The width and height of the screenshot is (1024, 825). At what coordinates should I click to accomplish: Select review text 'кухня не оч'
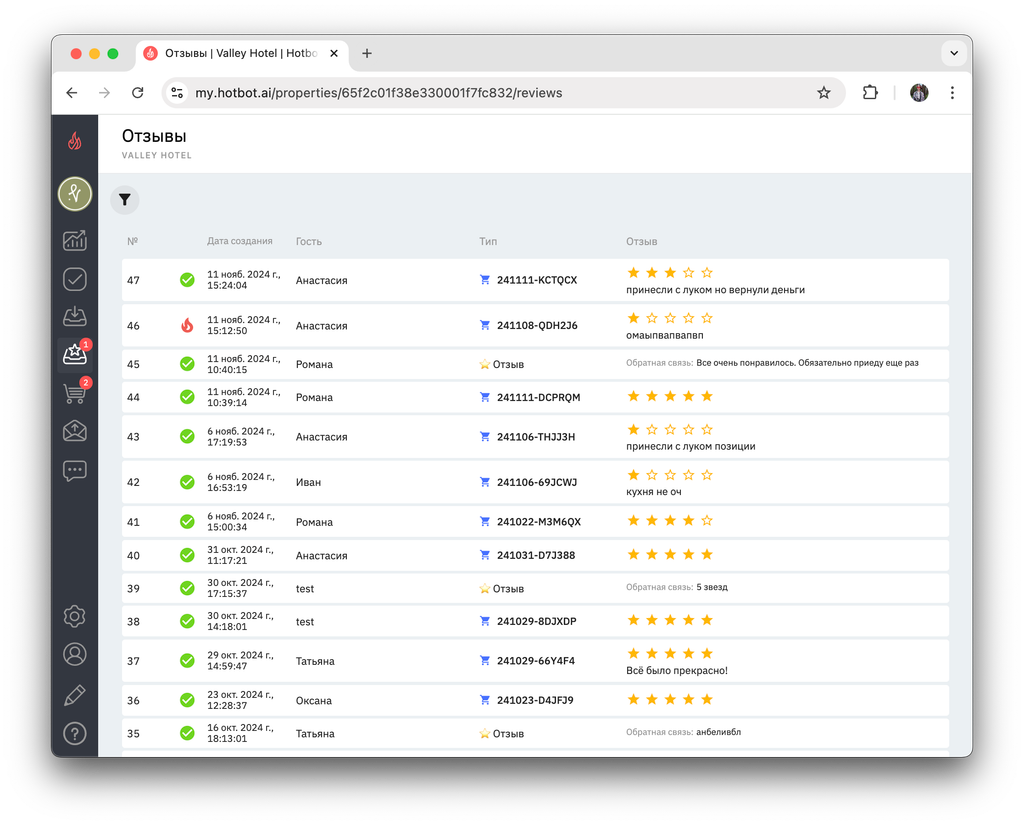(653, 492)
